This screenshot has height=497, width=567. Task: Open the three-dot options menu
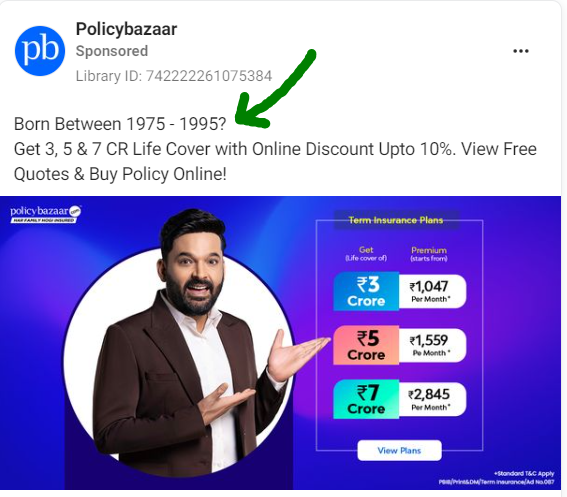(x=521, y=51)
